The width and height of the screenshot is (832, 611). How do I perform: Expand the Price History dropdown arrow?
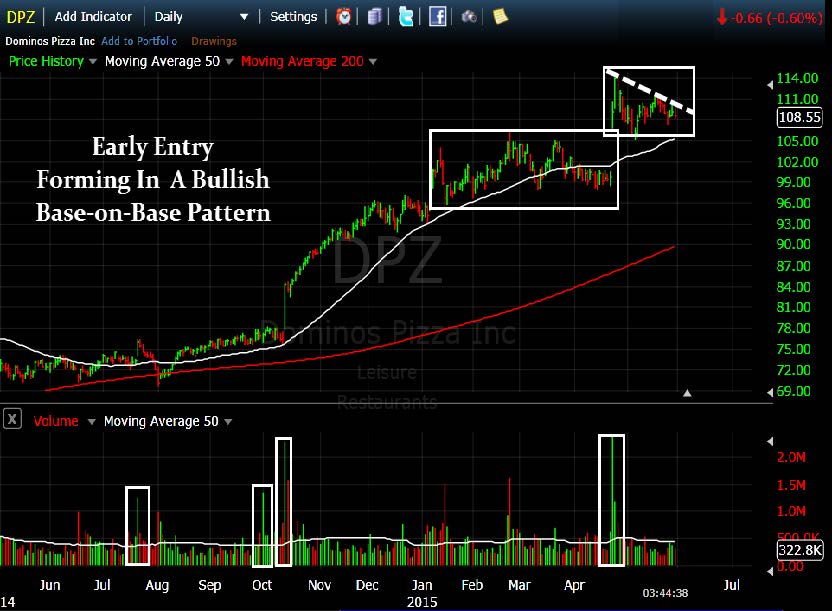93,62
